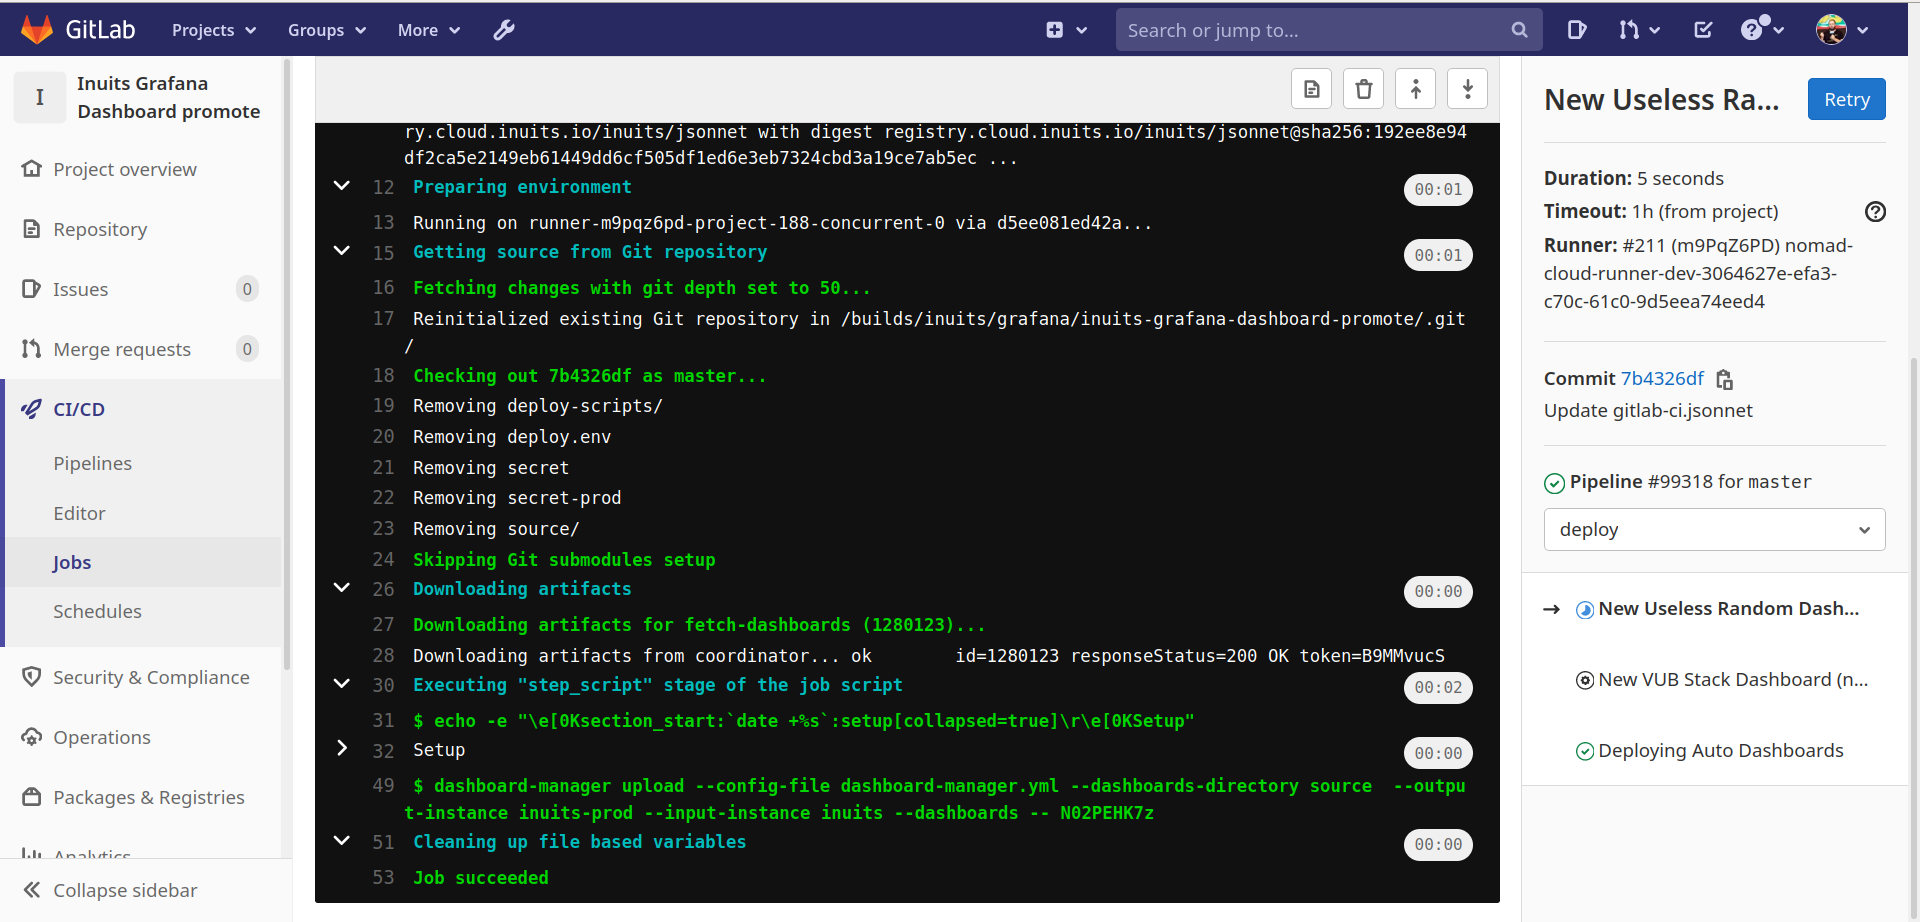Click the pipeline passed status icon
The width and height of the screenshot is (1920, 922).
[x=1554, y=483]
